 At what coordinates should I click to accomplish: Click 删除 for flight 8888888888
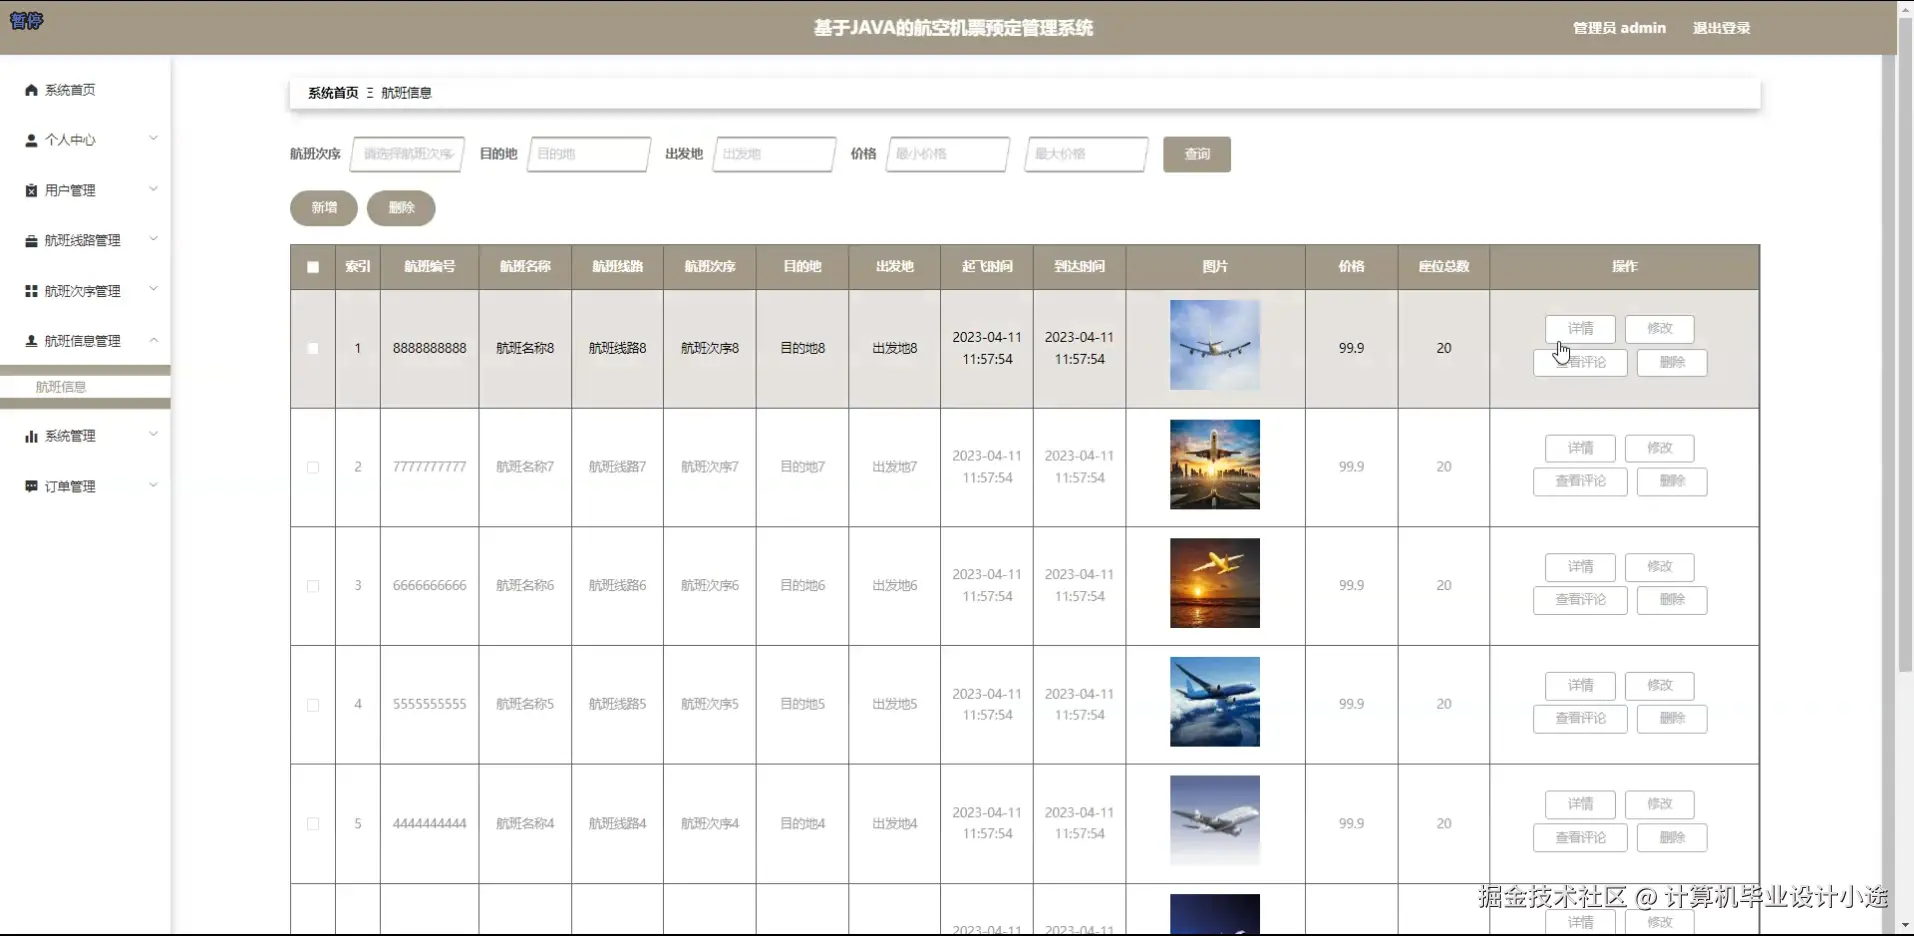(x=1672, y=363)
